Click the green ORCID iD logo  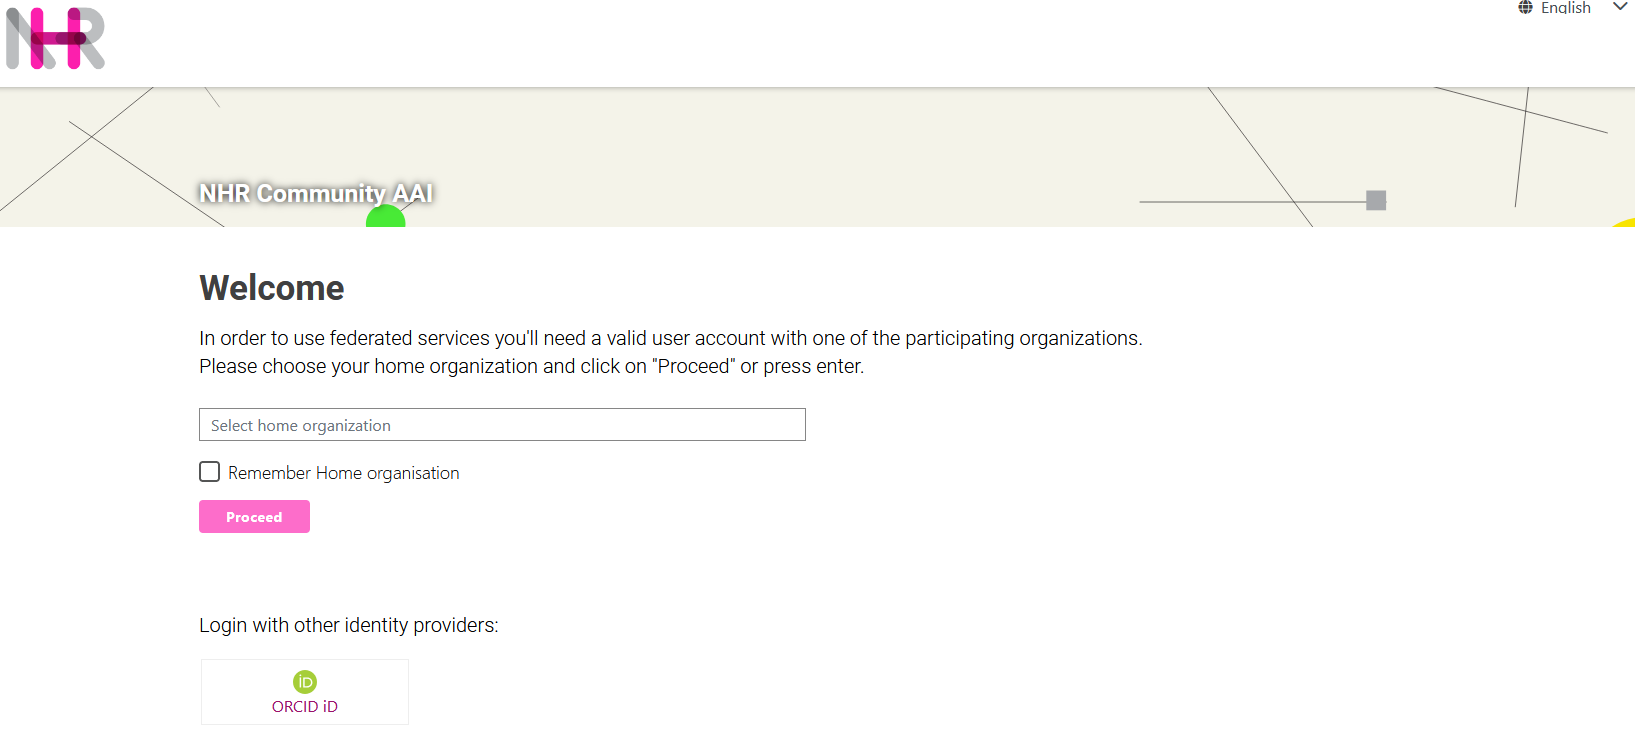click(x=305, y=682)
